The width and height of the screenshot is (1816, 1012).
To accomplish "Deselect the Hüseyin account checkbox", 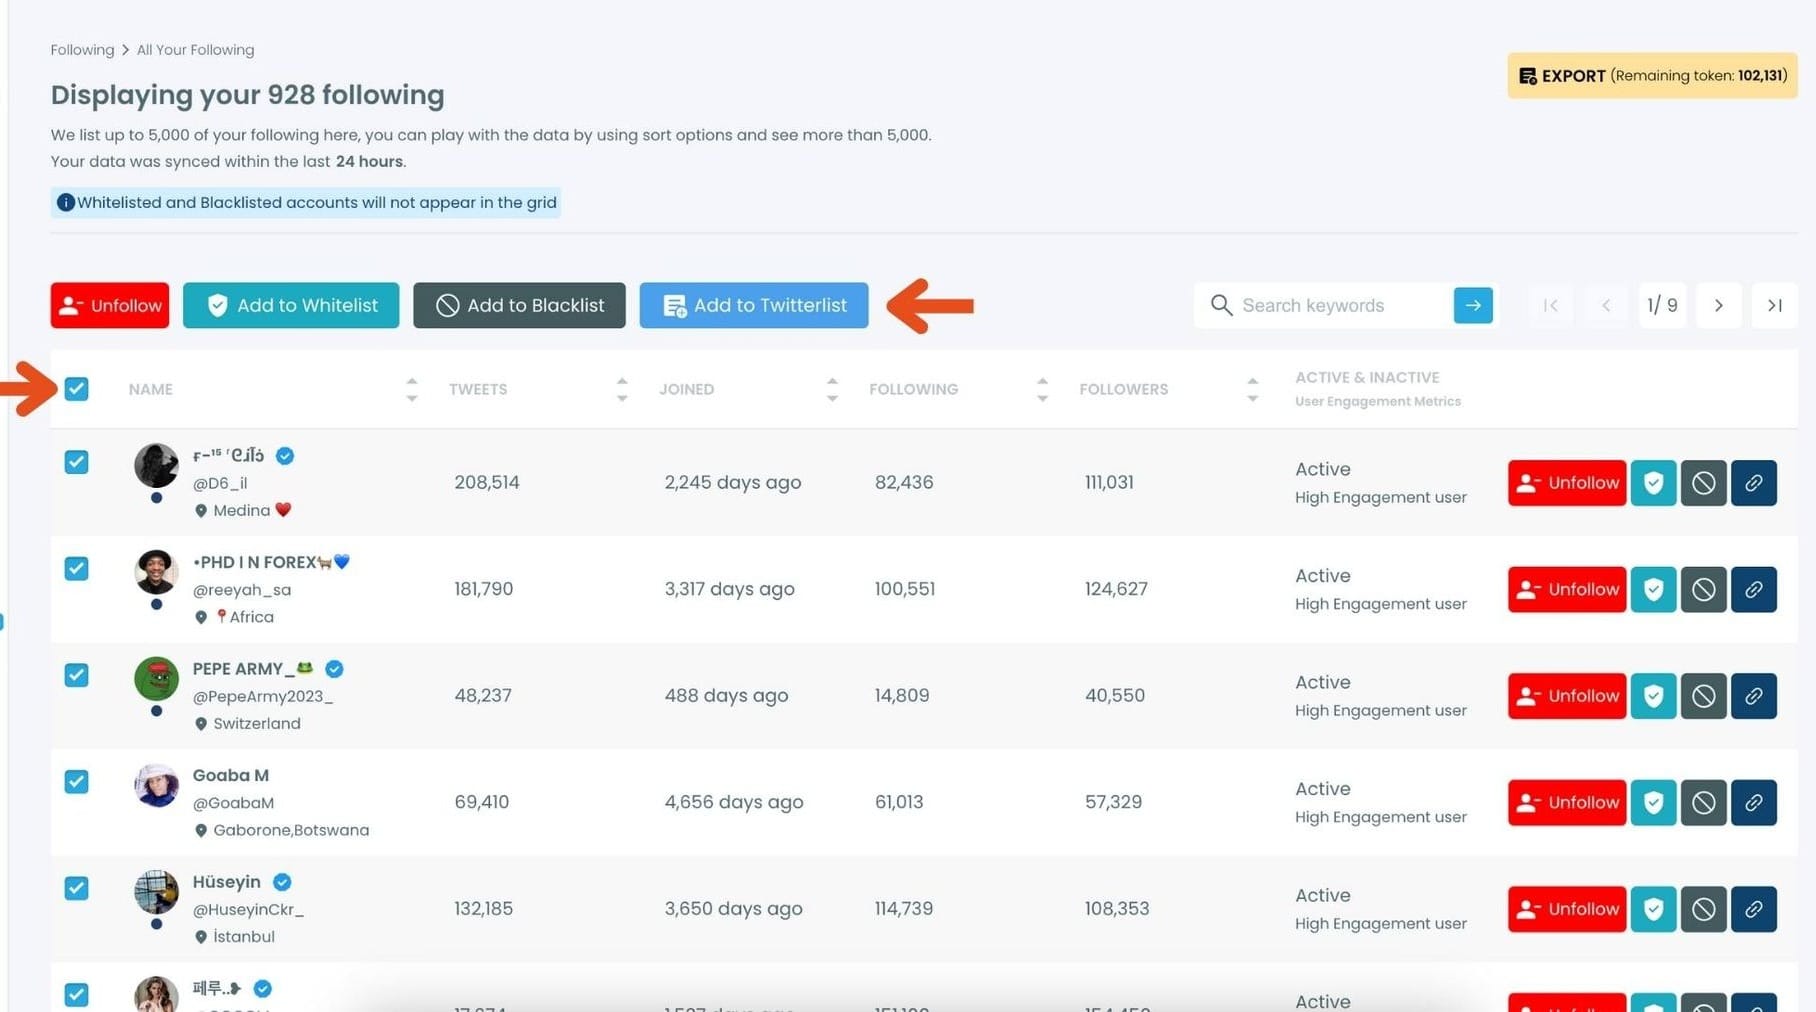I will (76, 888).
